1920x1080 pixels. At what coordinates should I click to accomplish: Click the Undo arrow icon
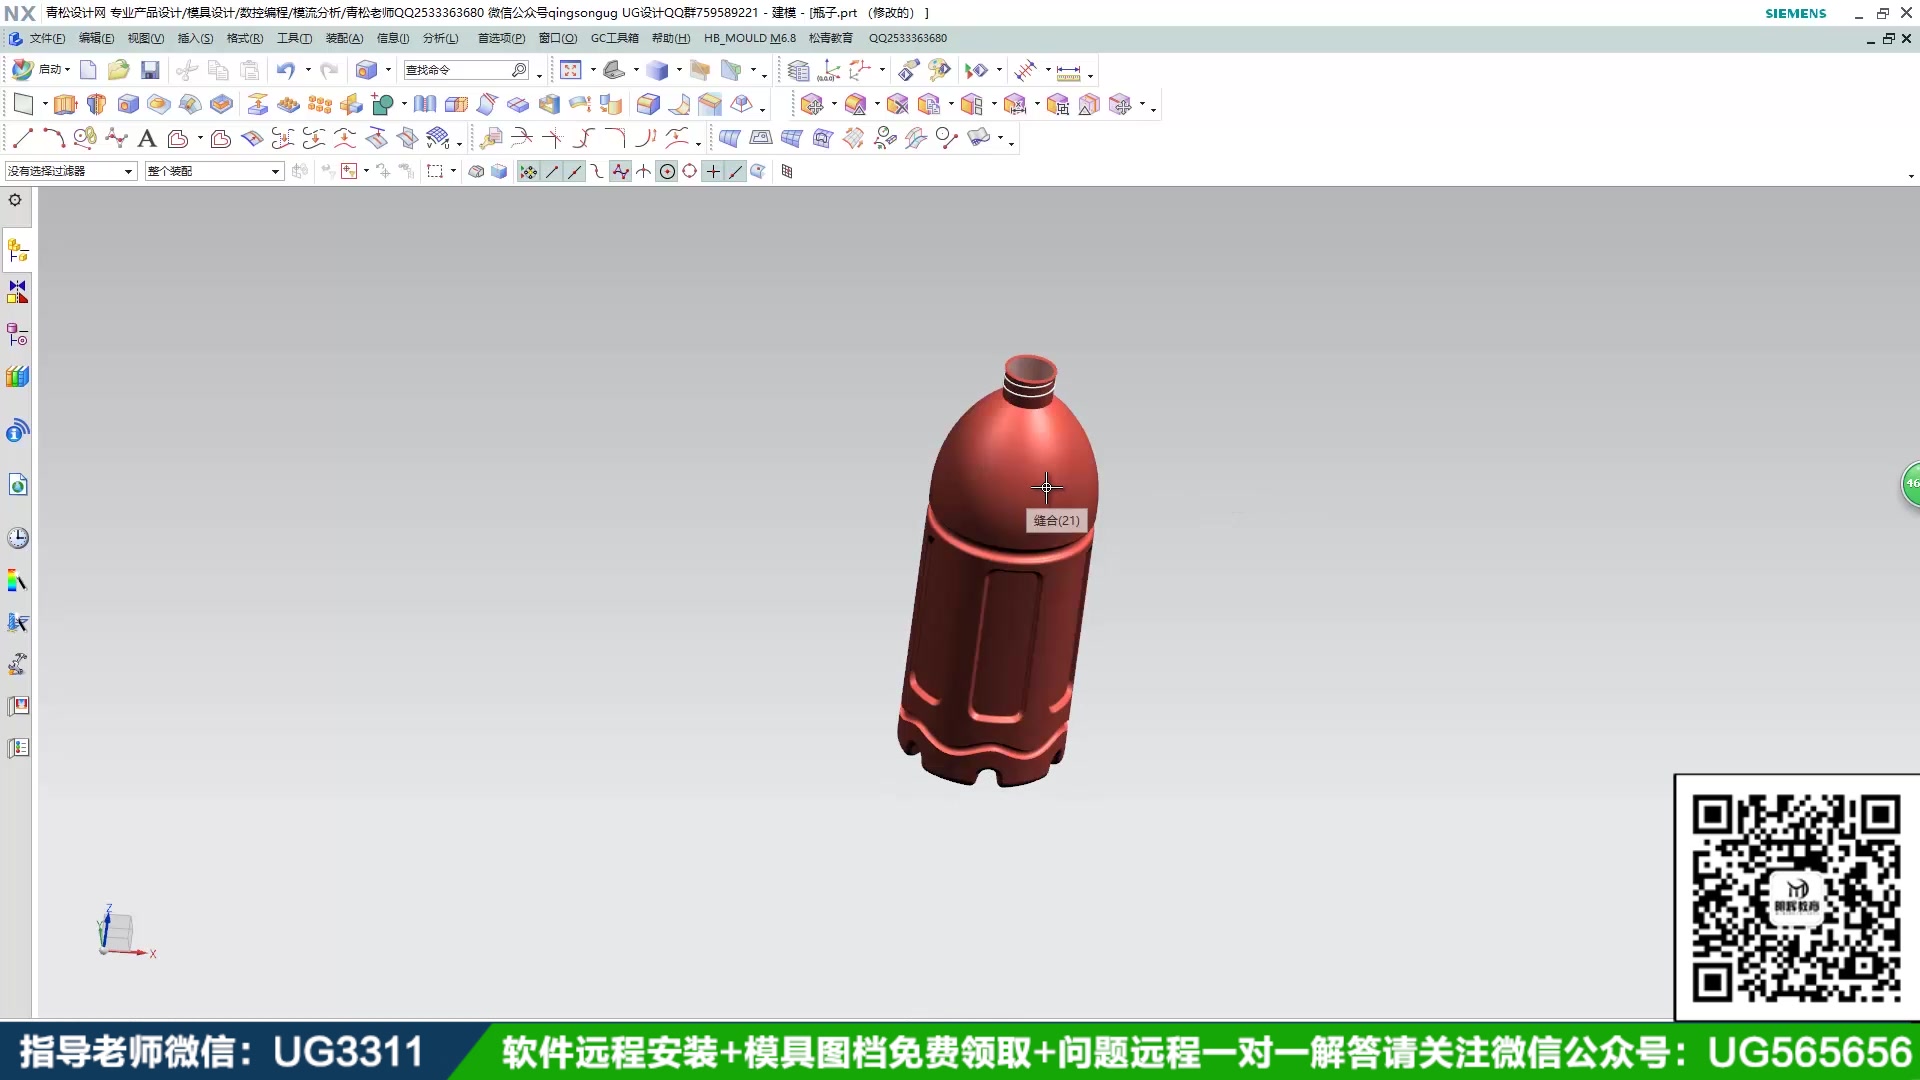(x=285, y=70)
